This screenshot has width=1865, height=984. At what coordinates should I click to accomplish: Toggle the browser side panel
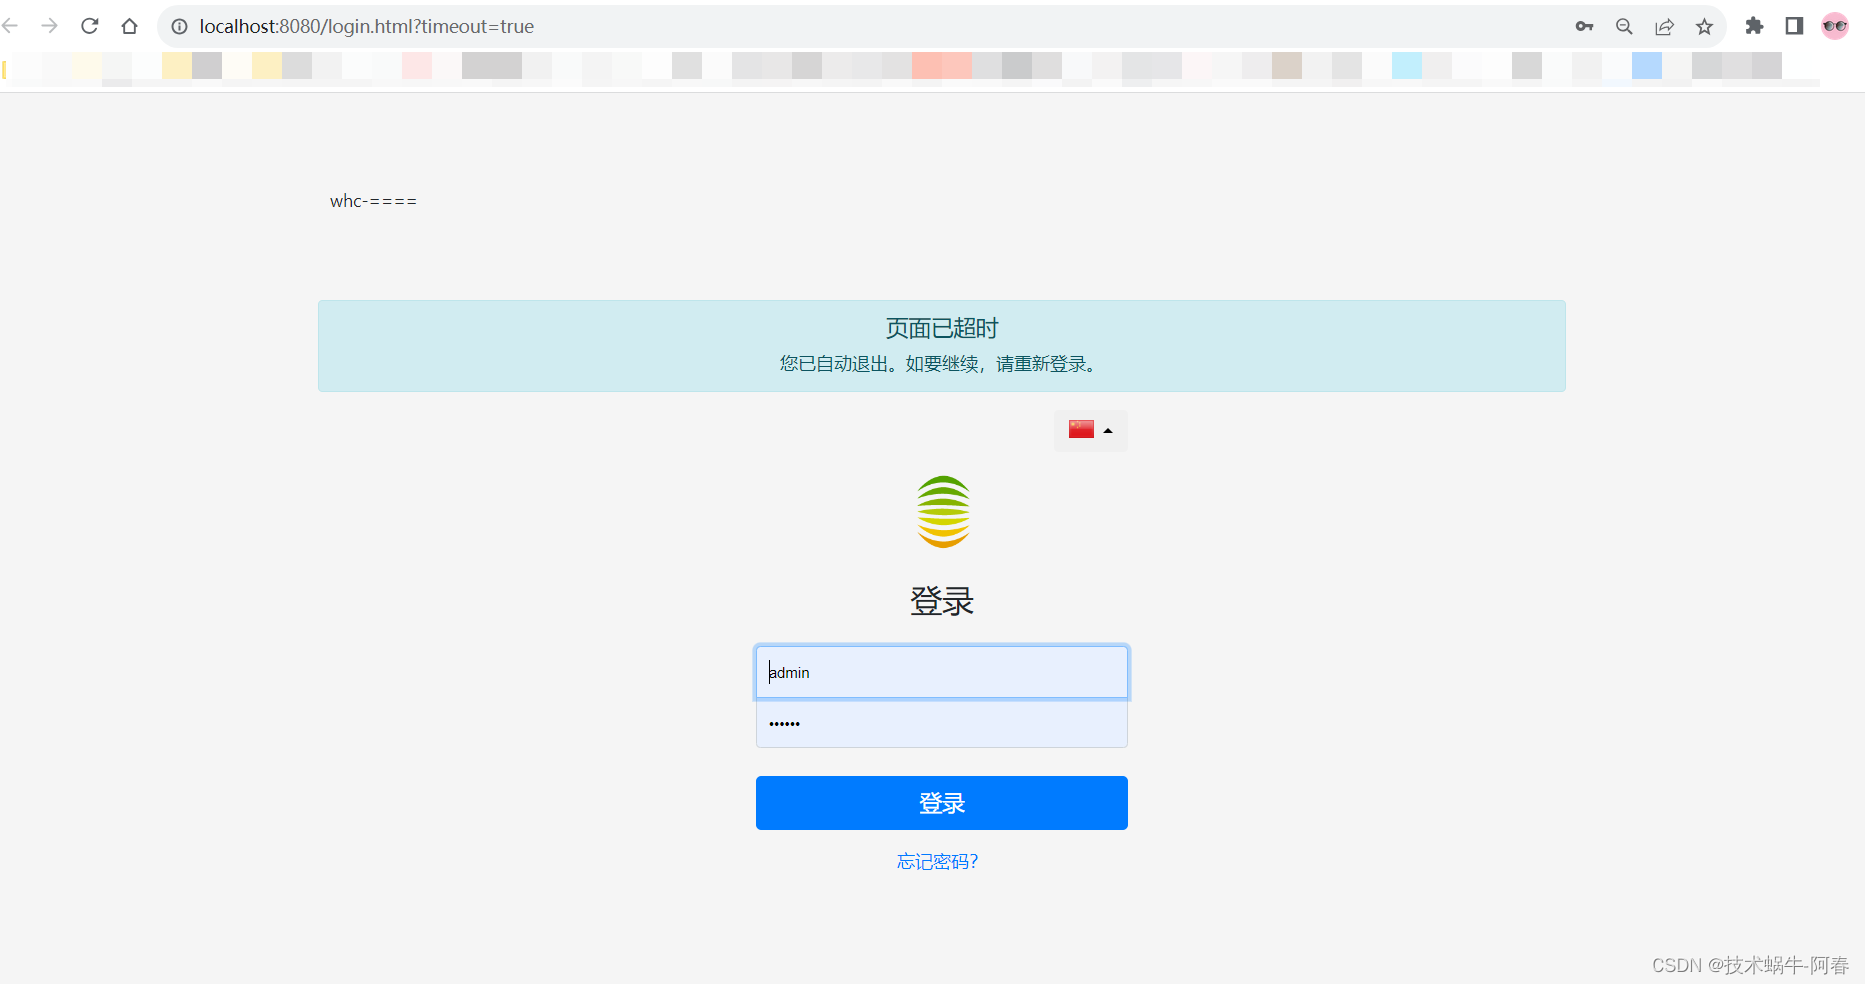1794,26
